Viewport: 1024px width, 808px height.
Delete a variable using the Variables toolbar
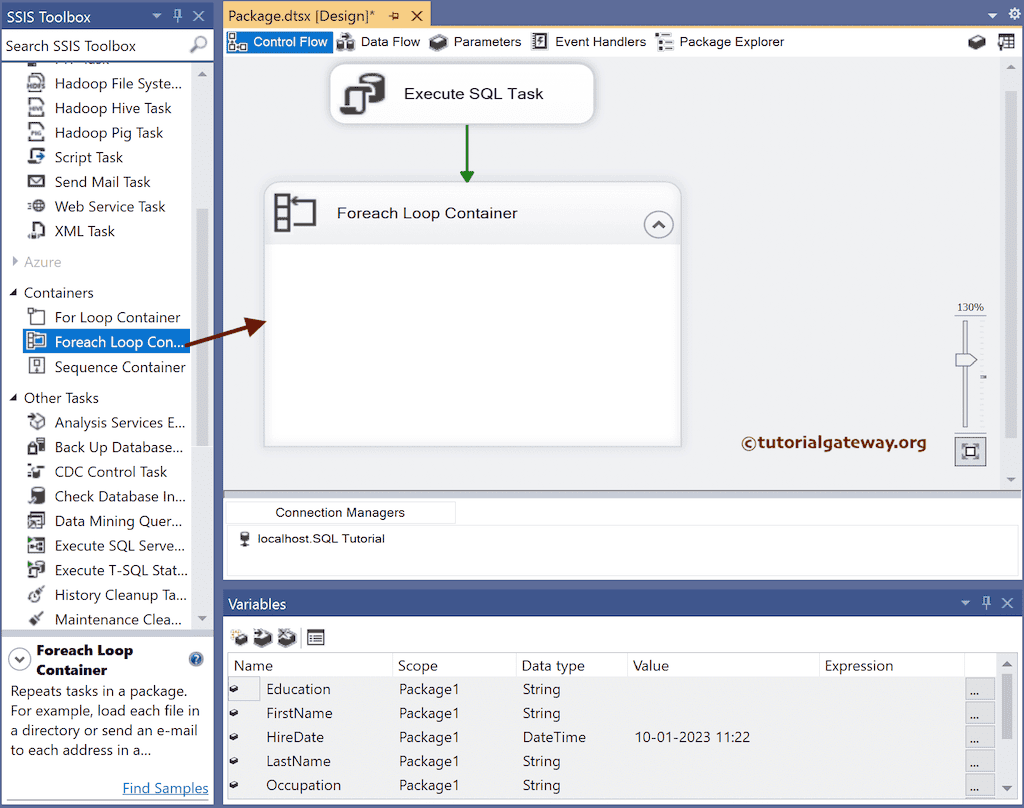[x=287, y=637]
